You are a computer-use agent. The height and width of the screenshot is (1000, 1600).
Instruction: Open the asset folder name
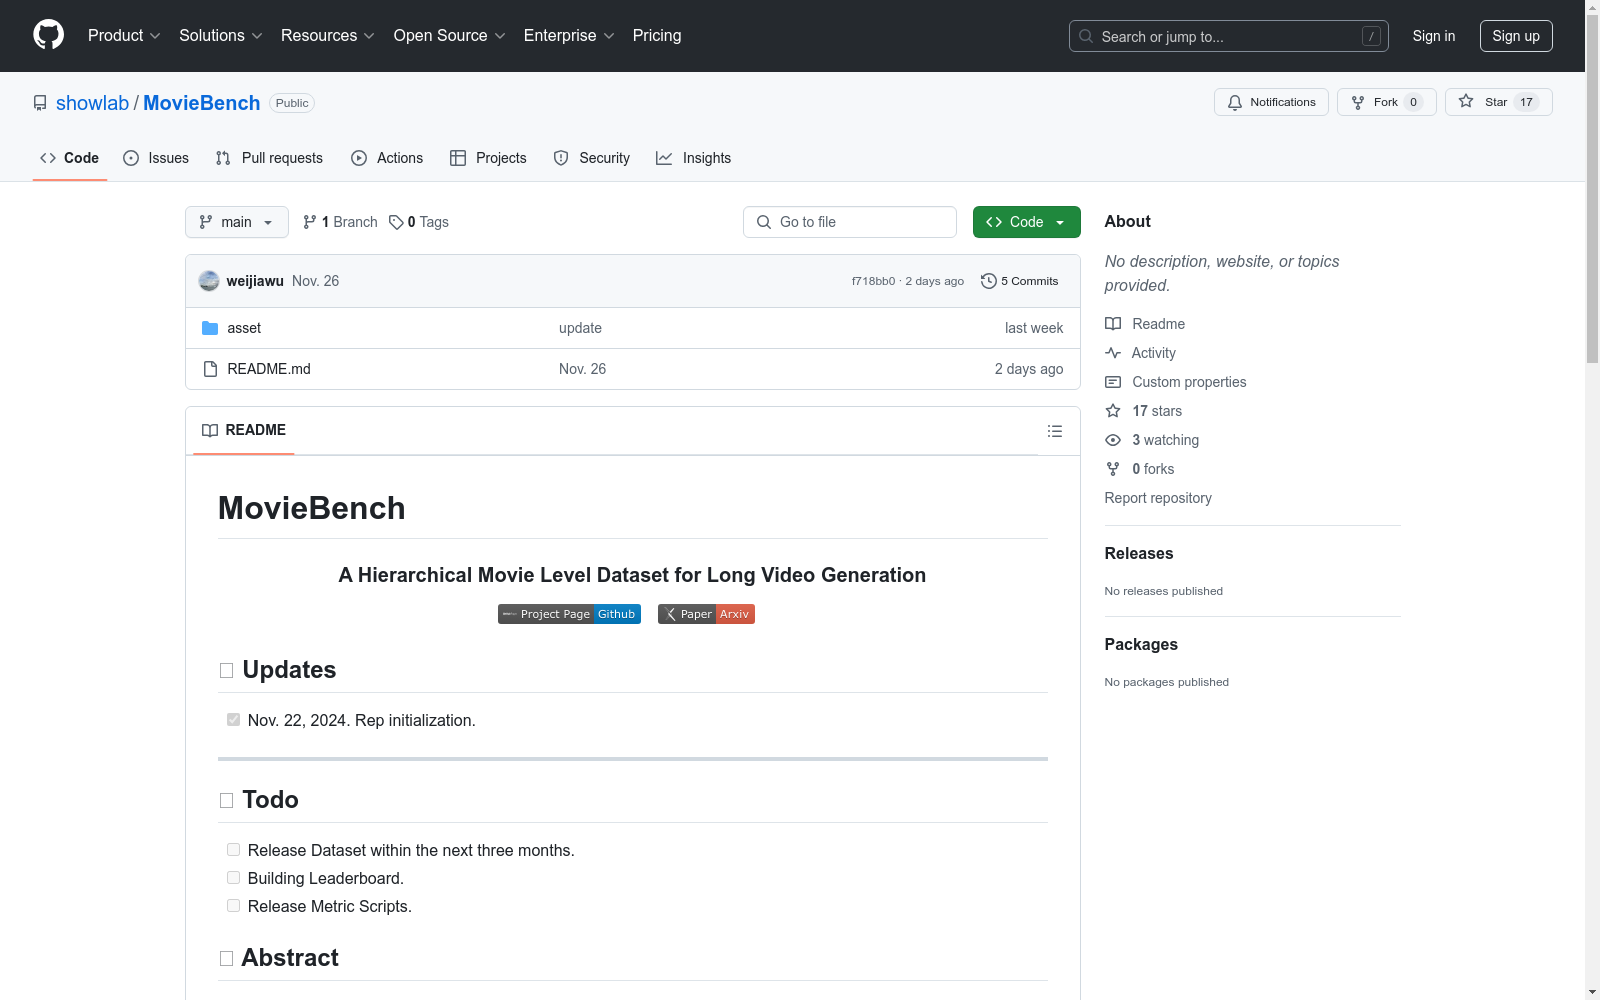tap(244, 328)
